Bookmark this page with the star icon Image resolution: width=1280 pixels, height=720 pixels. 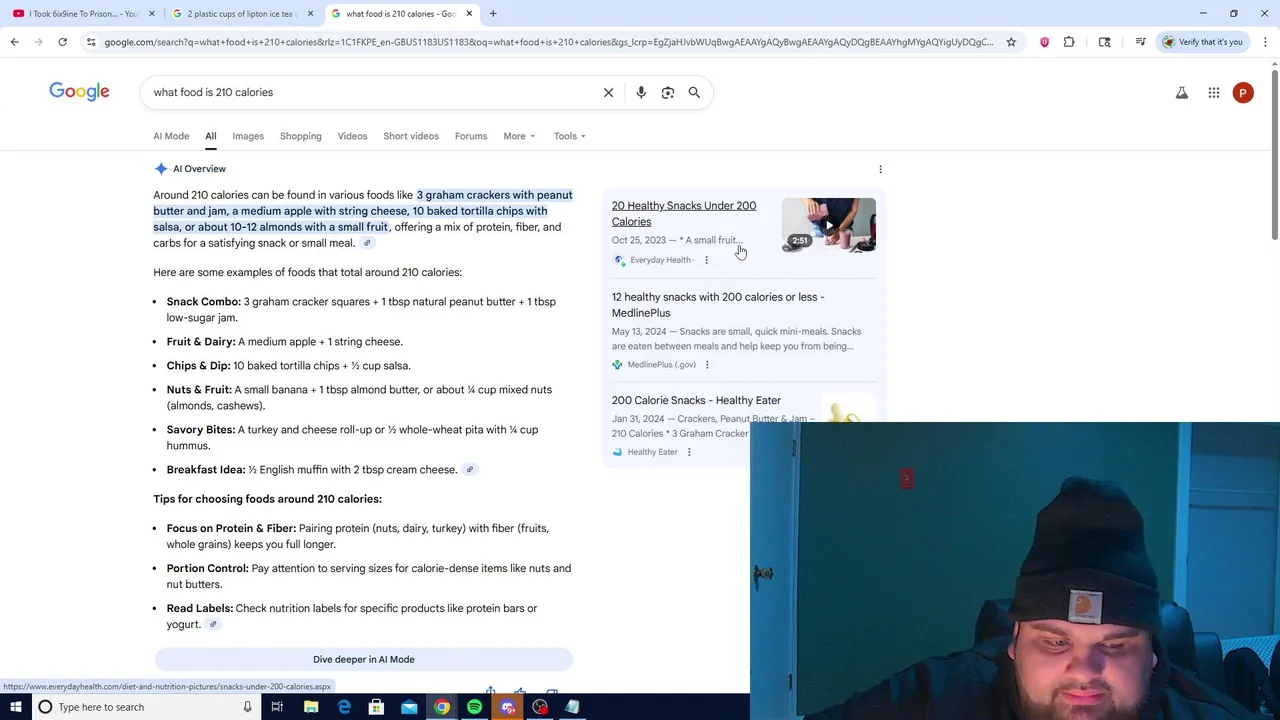(x=1011, y=42)
